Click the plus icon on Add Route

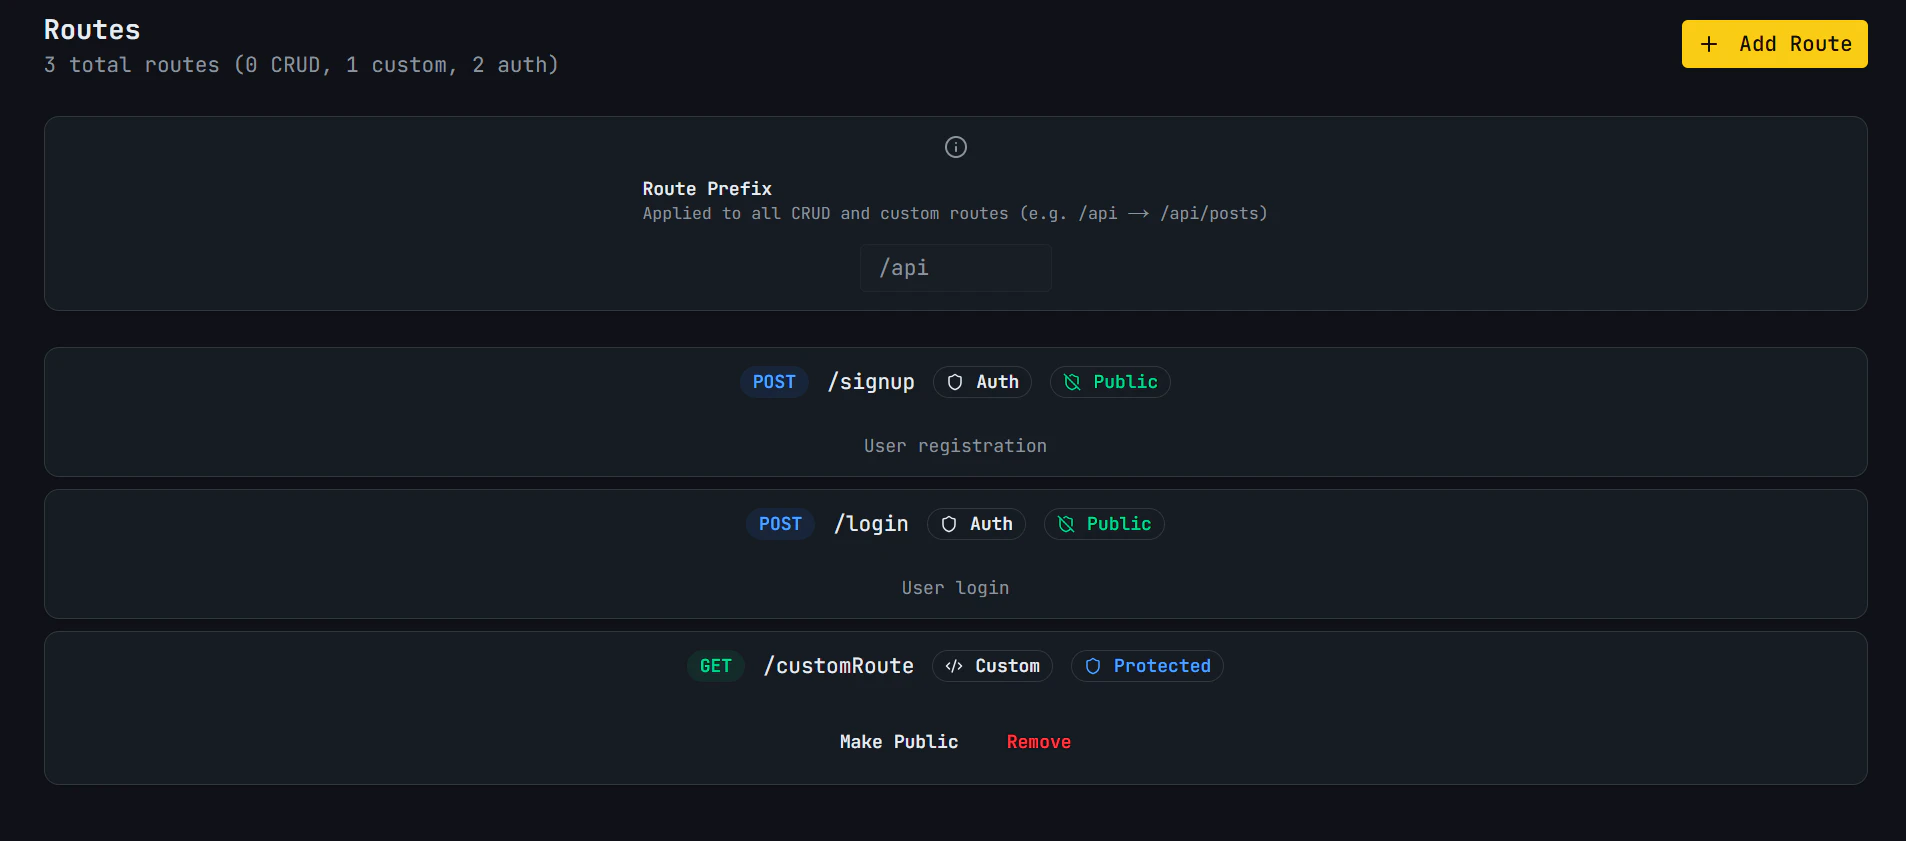coord(1709,44)
